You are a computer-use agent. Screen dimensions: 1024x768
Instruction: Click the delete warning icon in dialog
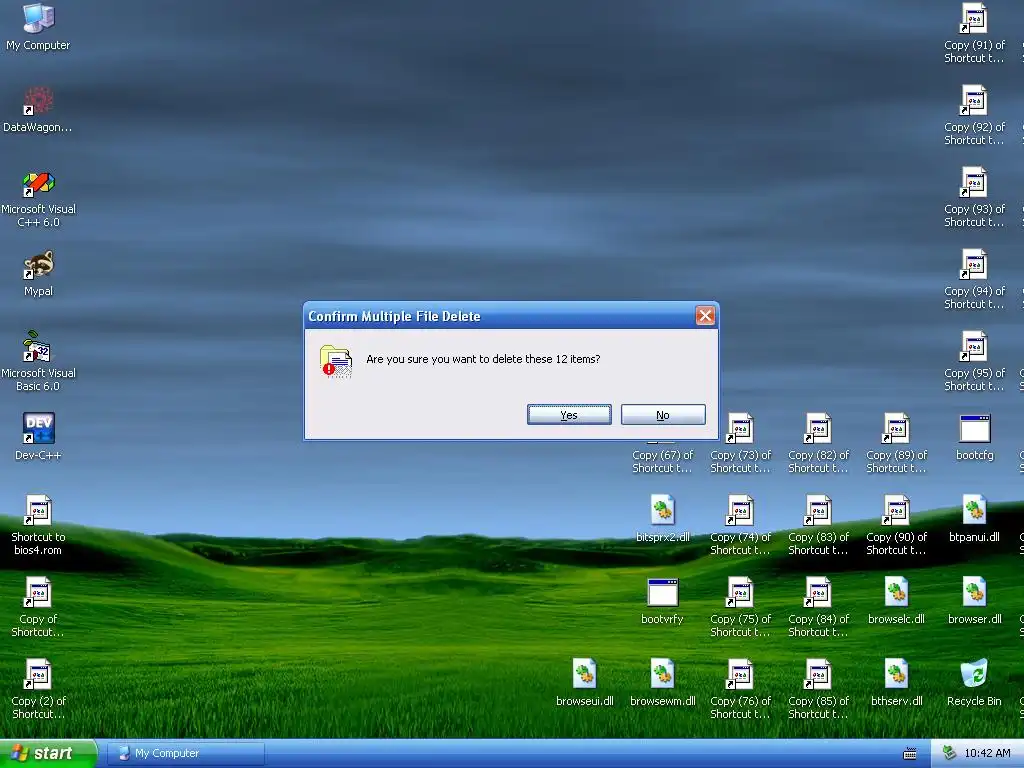point(336,361)
